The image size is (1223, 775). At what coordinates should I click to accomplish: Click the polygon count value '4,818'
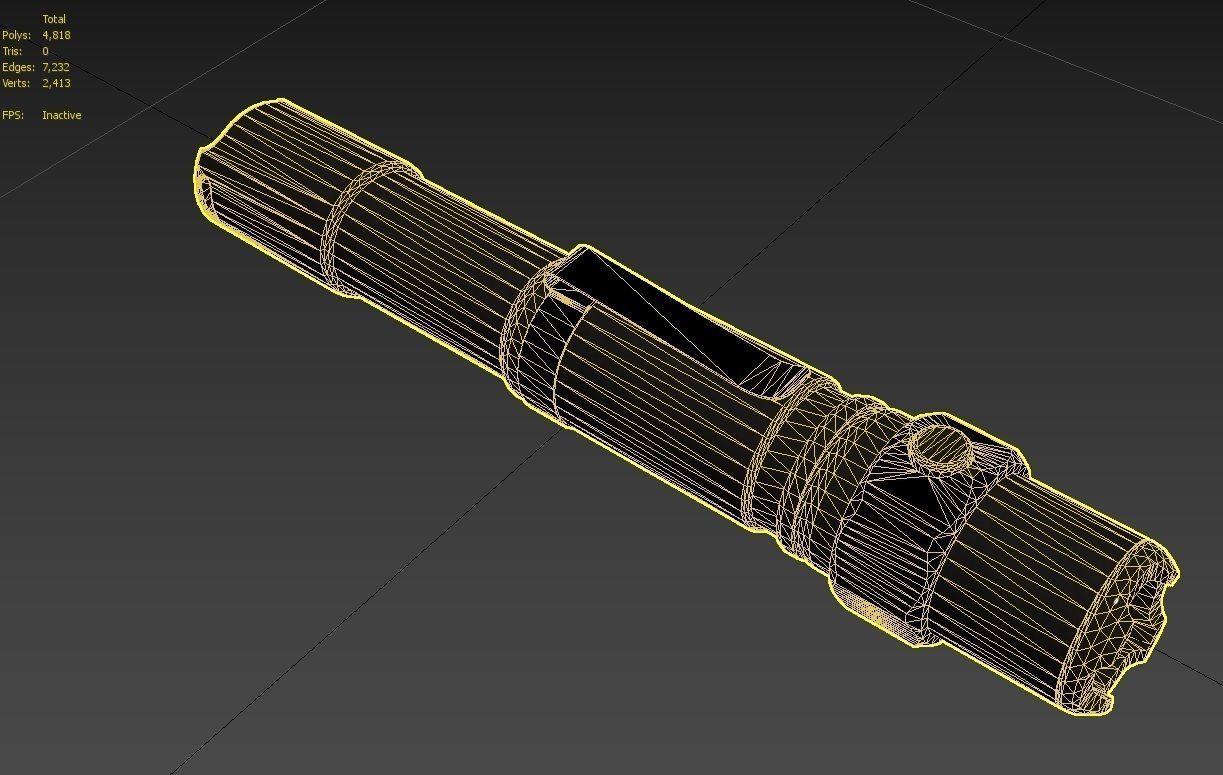(x=56, y=35)
